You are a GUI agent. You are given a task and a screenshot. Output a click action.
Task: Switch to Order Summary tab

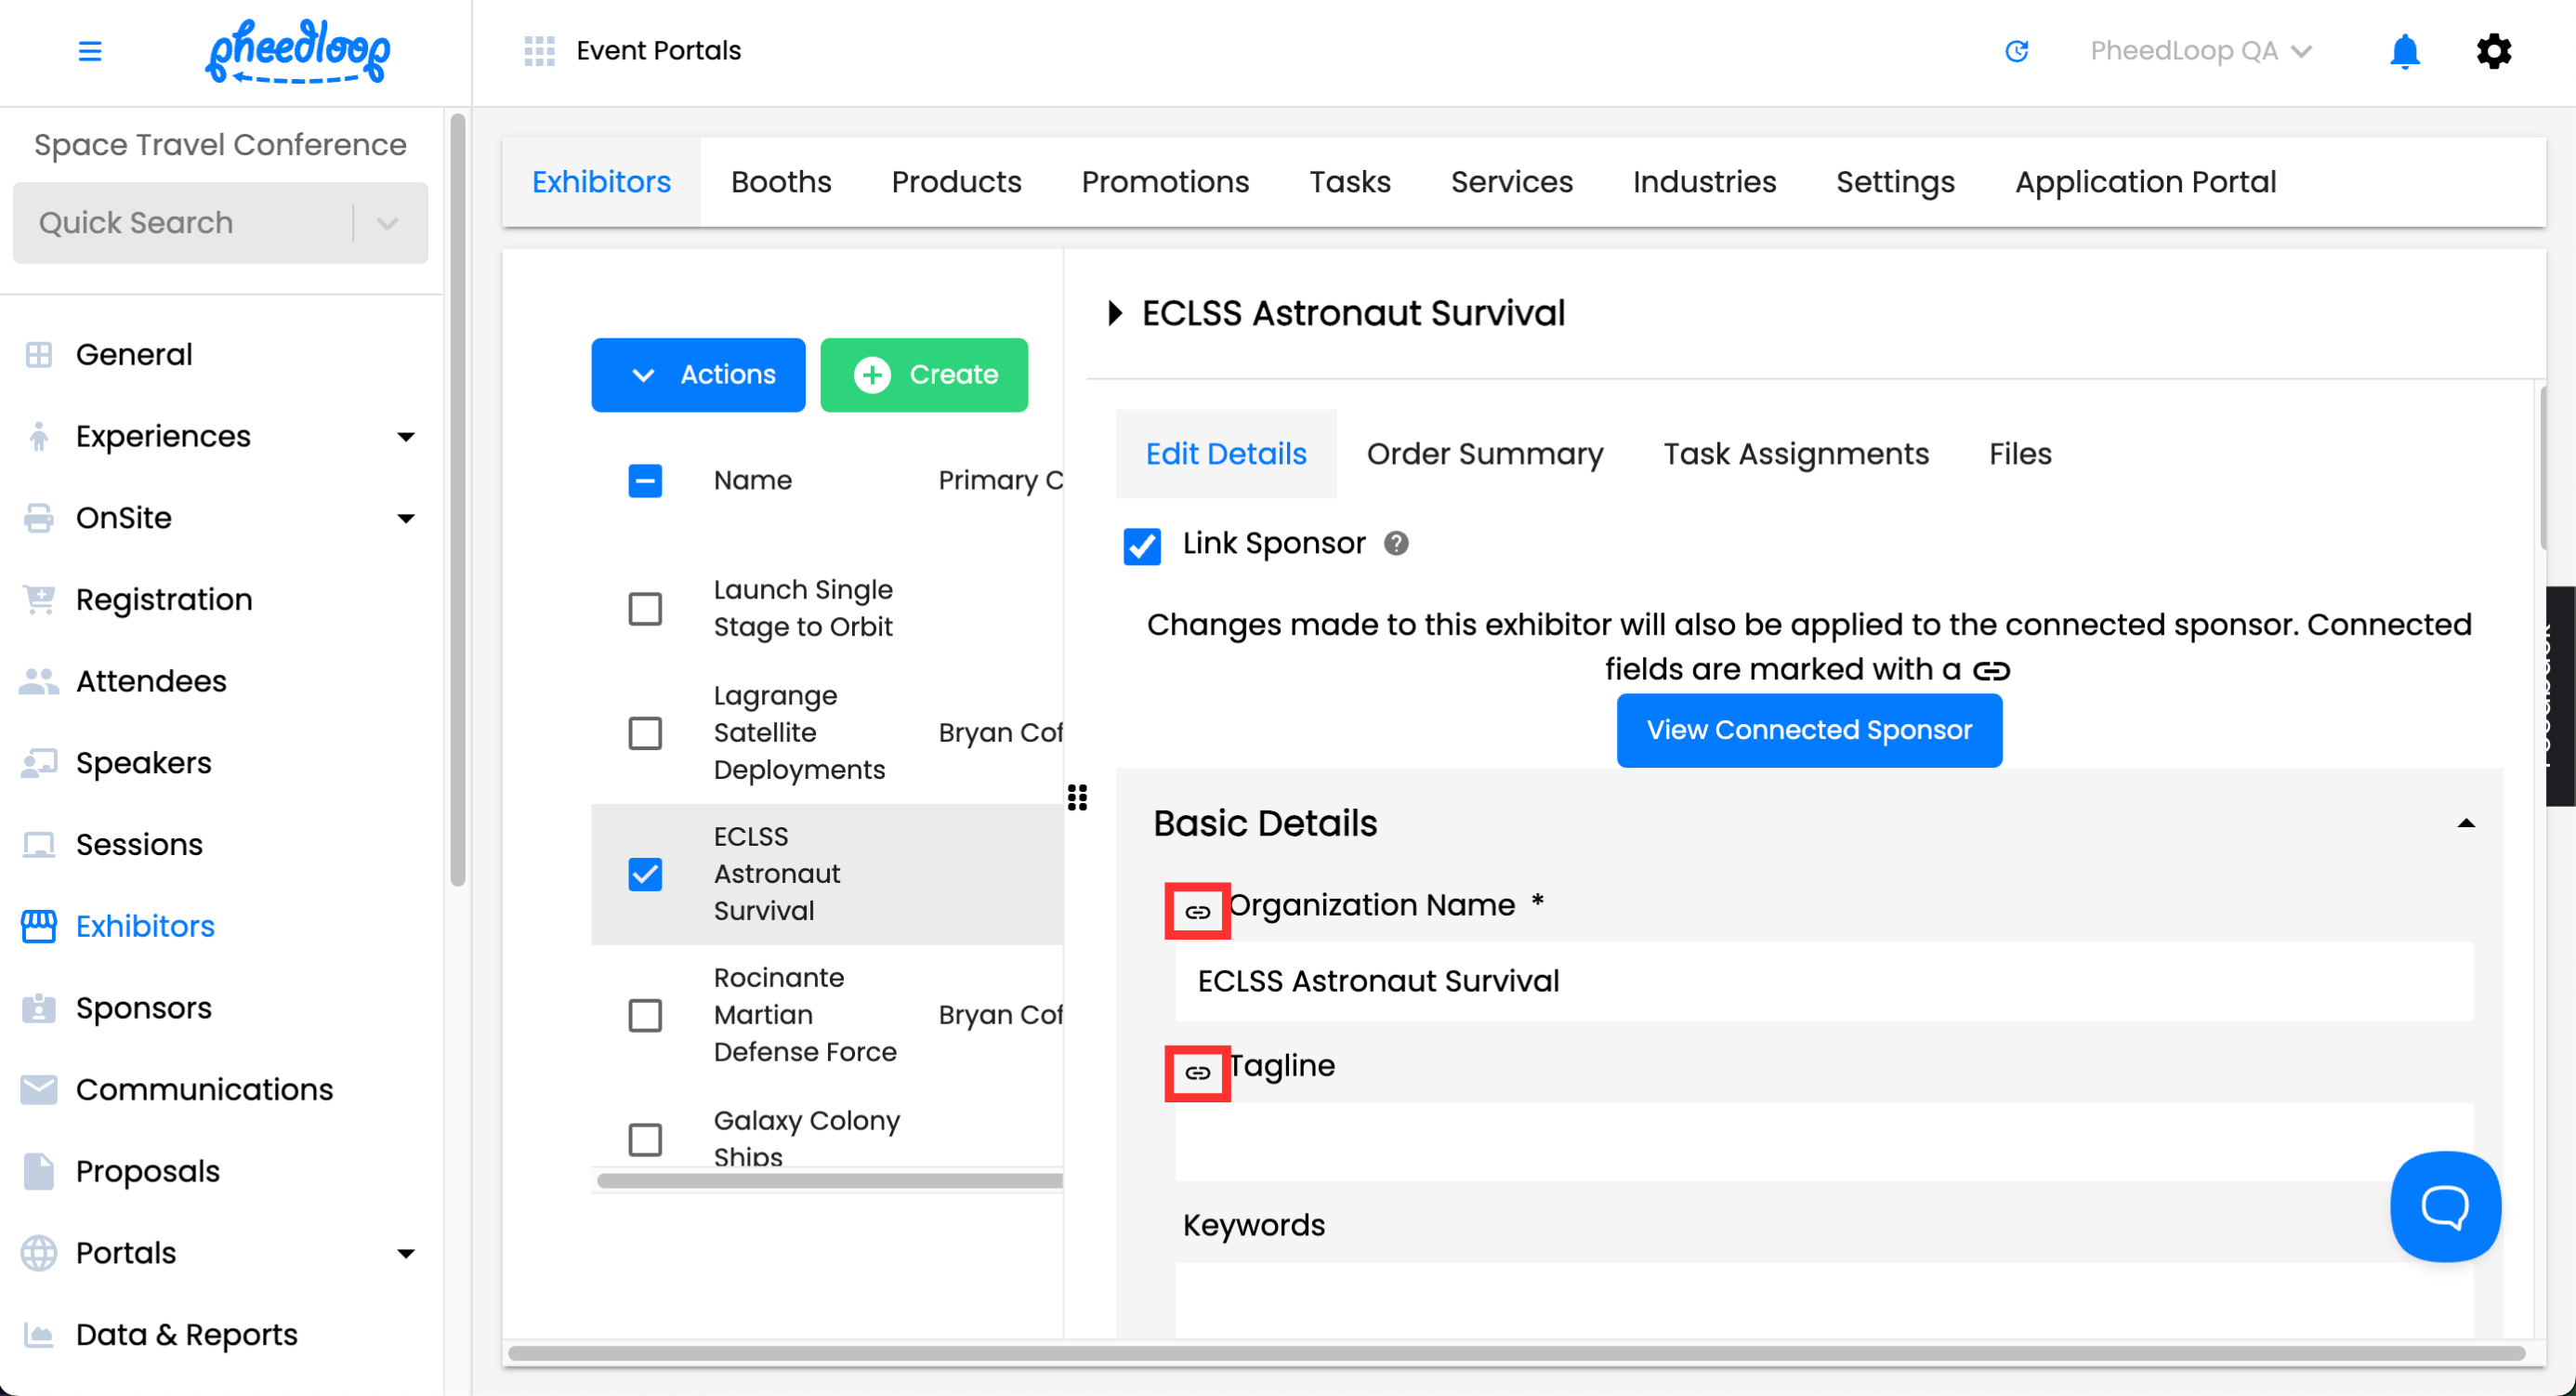coord(1485,454)
